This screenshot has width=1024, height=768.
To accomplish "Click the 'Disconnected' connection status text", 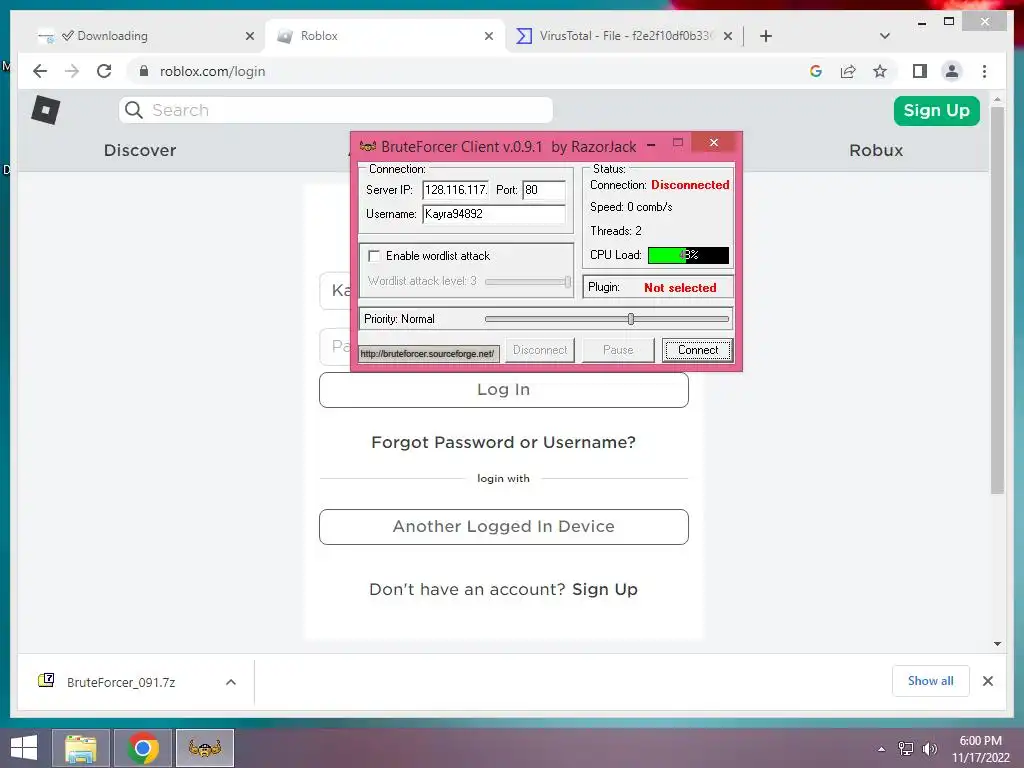I will pos(690,185).
